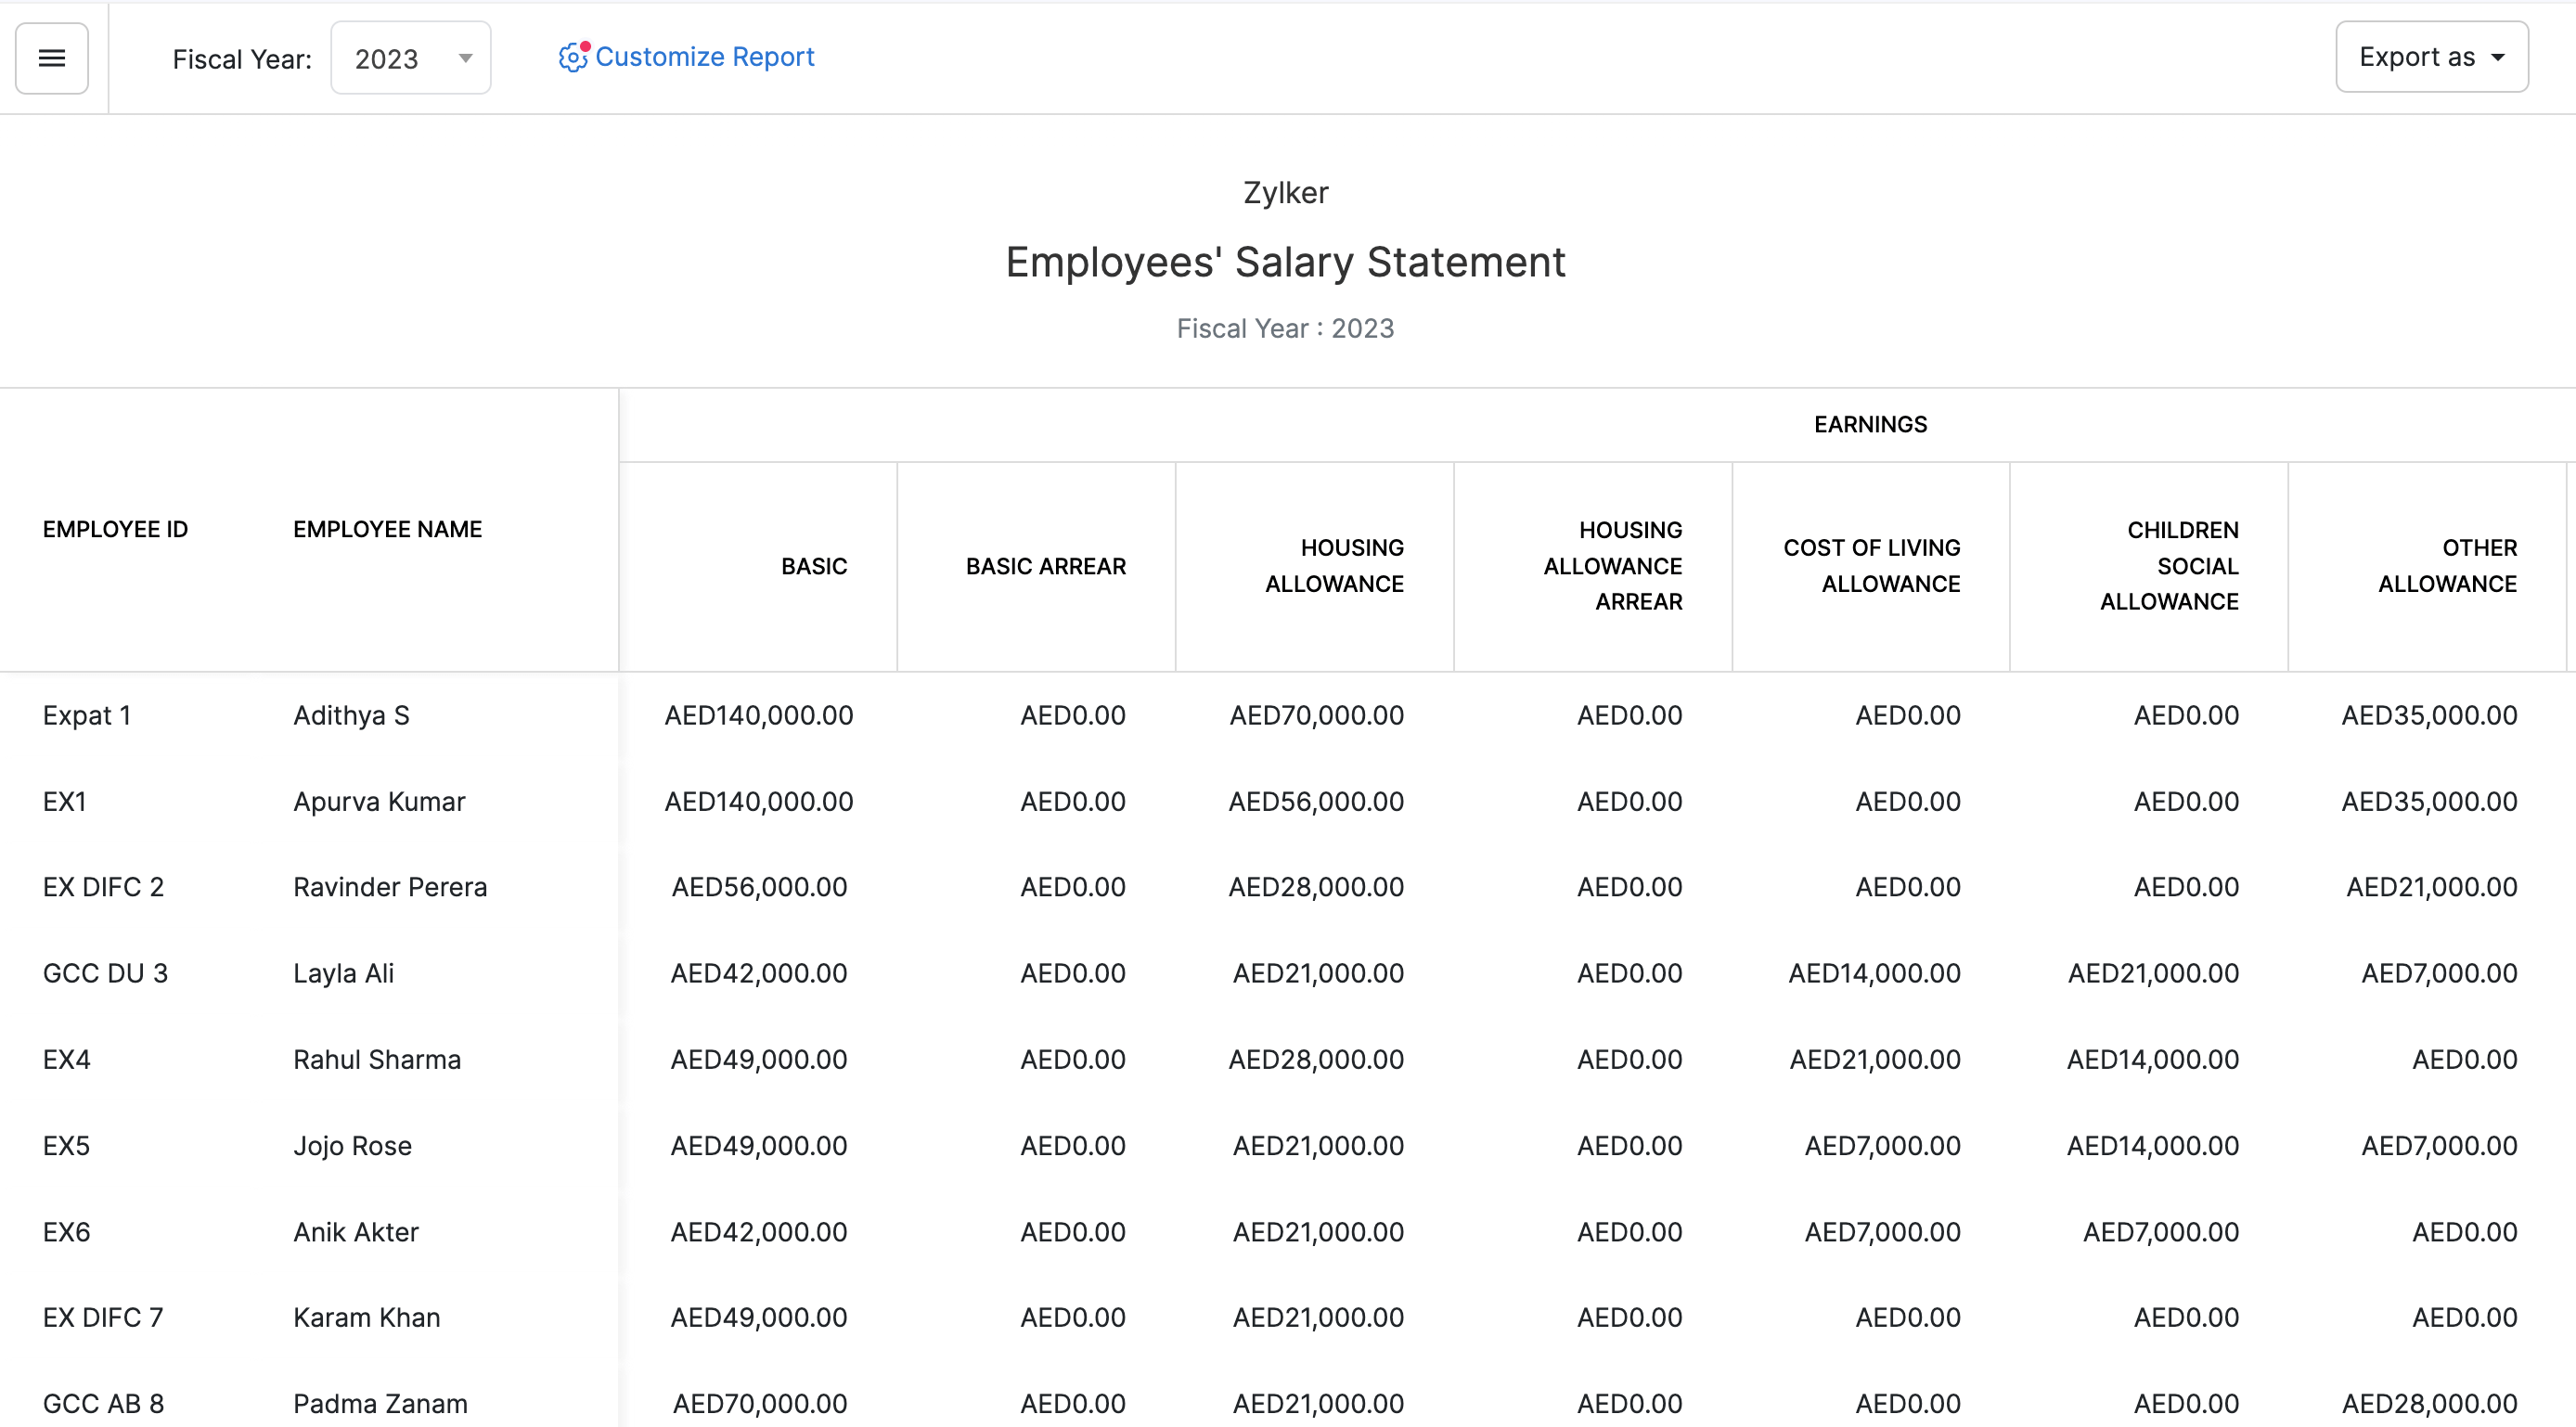
Task: Click Rahul Sharma's basic salary AED49,000.00
Action: (758, 1059)
